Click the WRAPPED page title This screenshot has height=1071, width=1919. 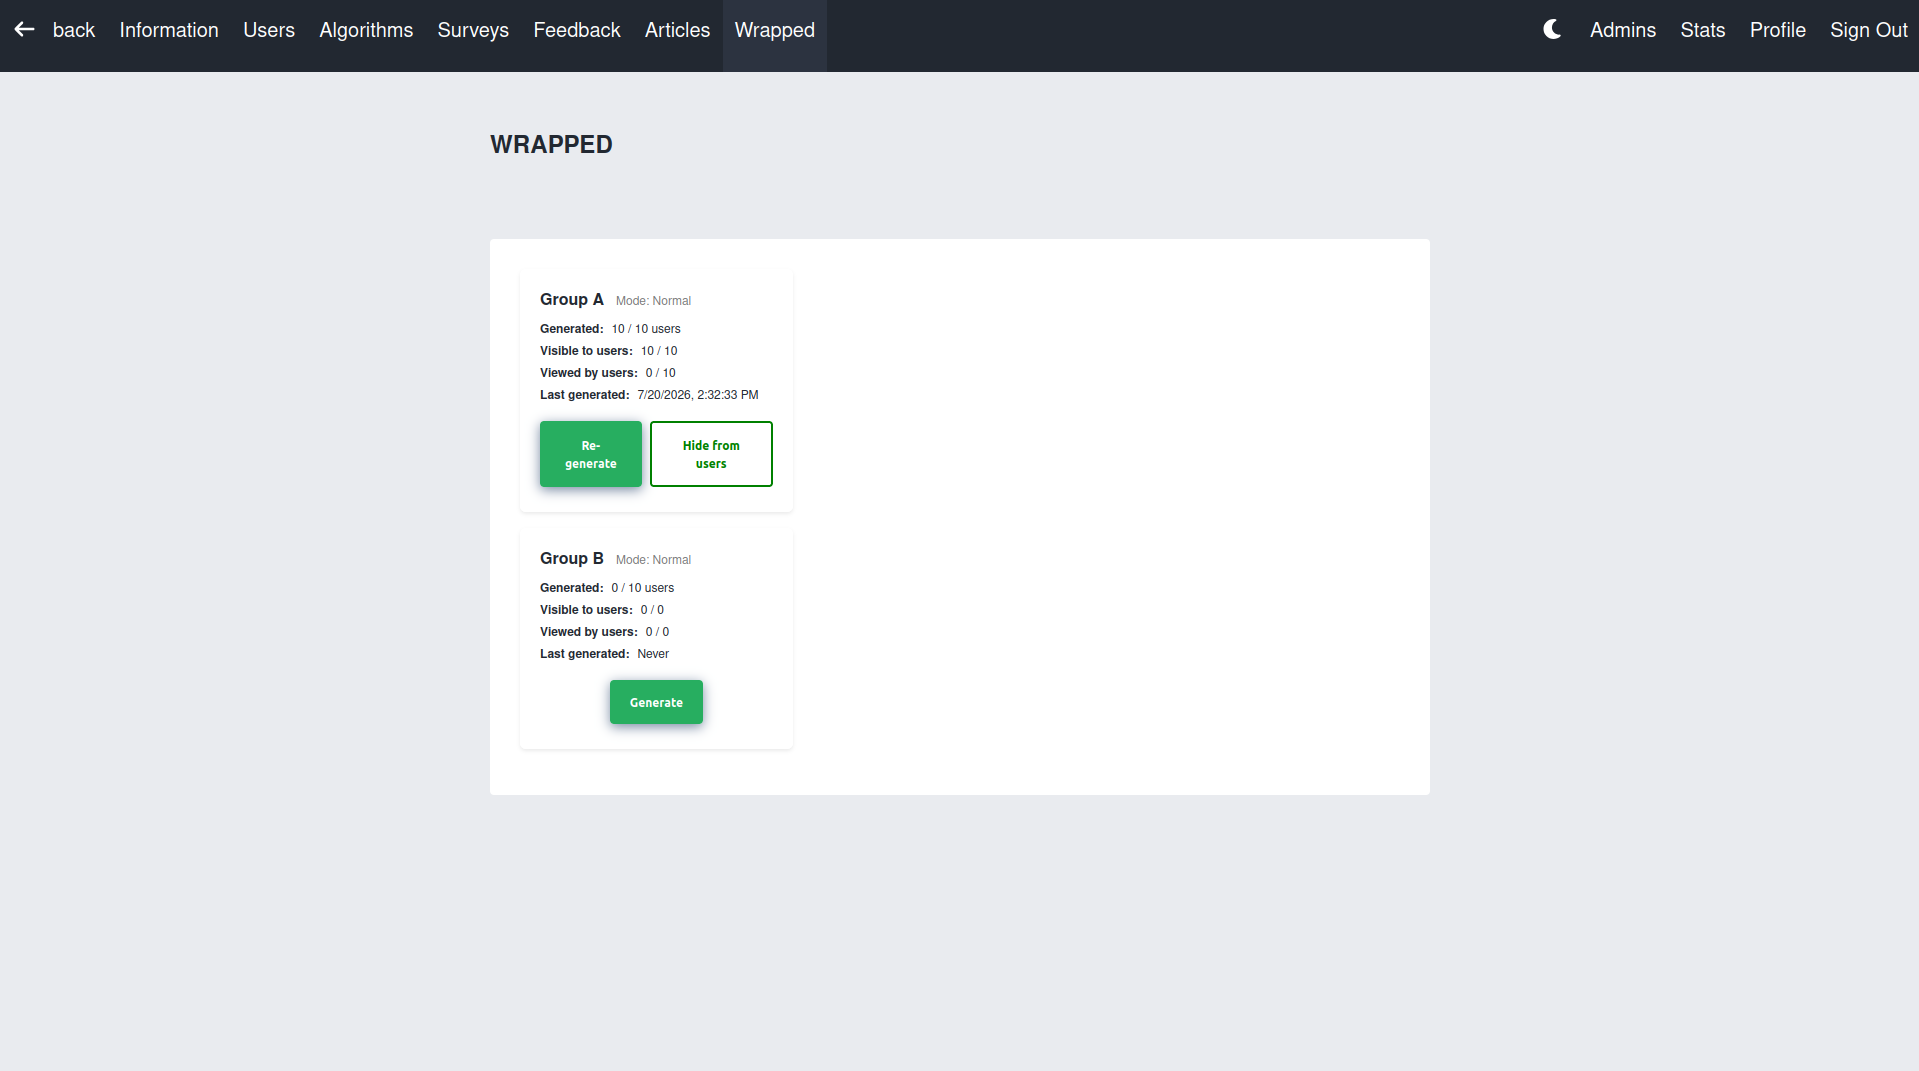pyautogui.click(x=551, y=144)
